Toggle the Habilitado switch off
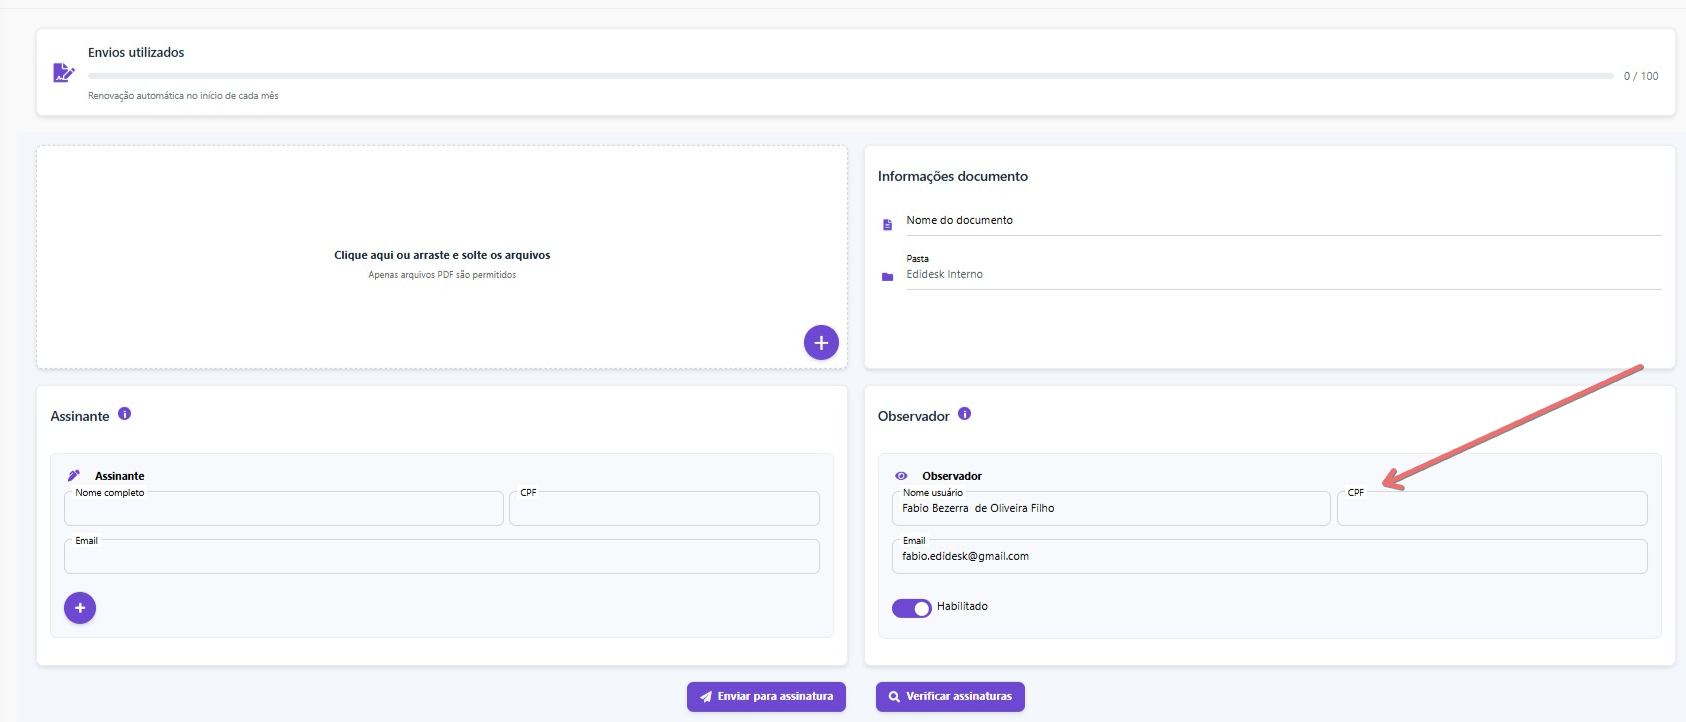 coord(911,608)
